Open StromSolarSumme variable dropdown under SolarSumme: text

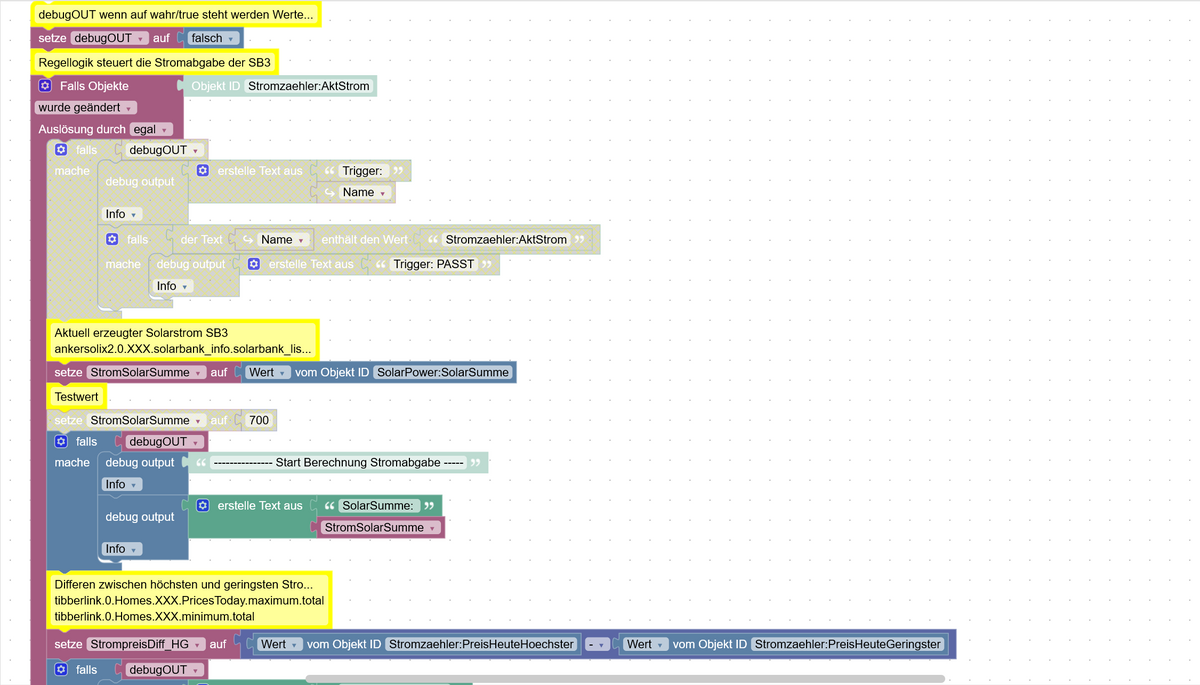380,528
